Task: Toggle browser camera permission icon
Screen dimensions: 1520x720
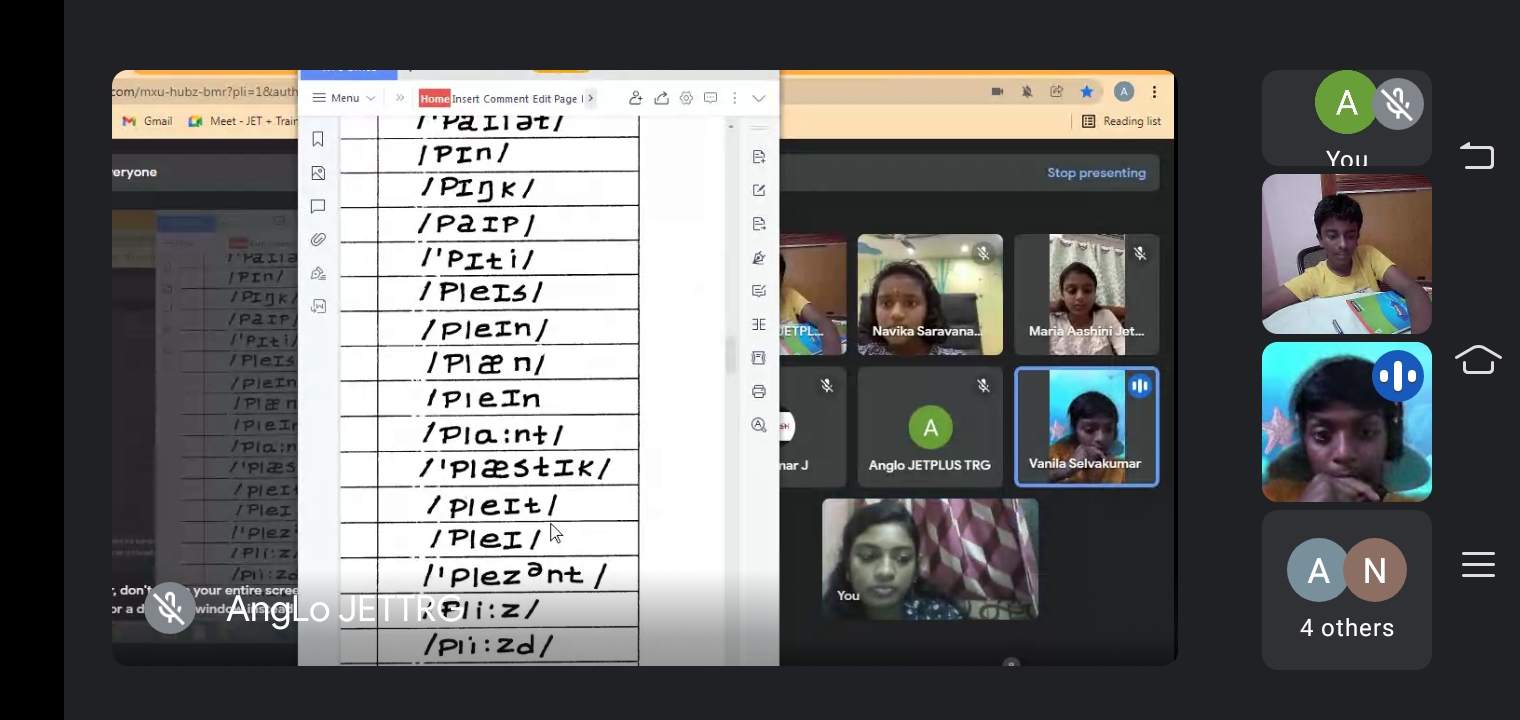Action: coord(997,92)
